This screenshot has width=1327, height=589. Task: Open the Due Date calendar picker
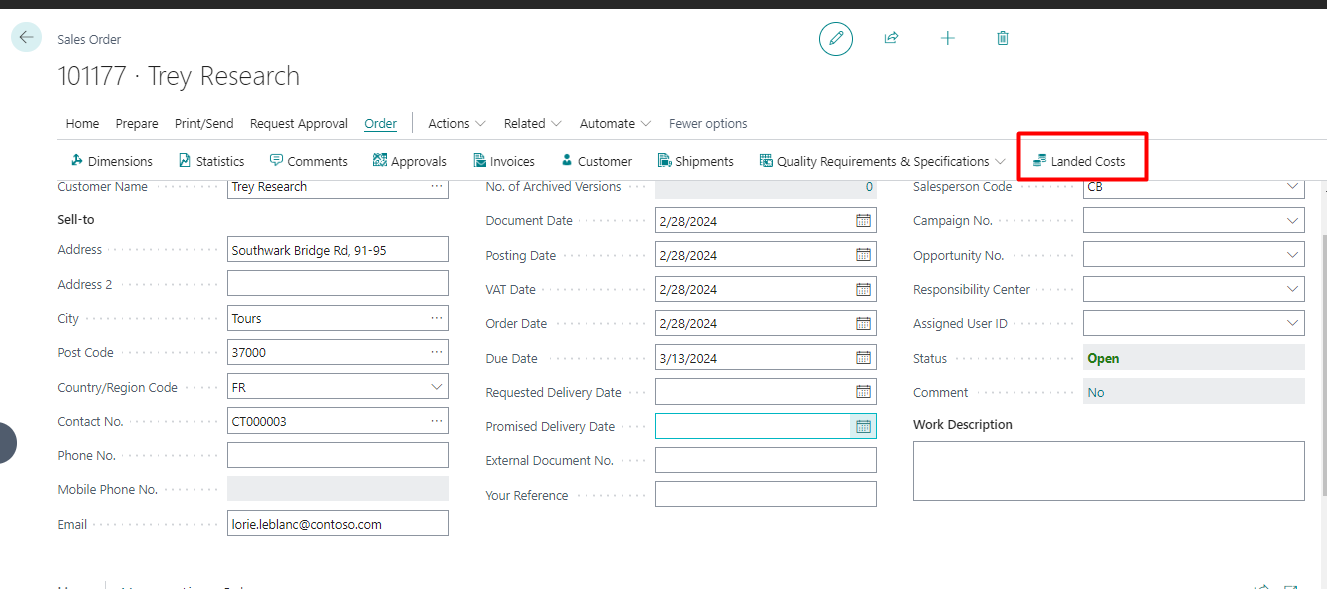(x=863, y=358)
